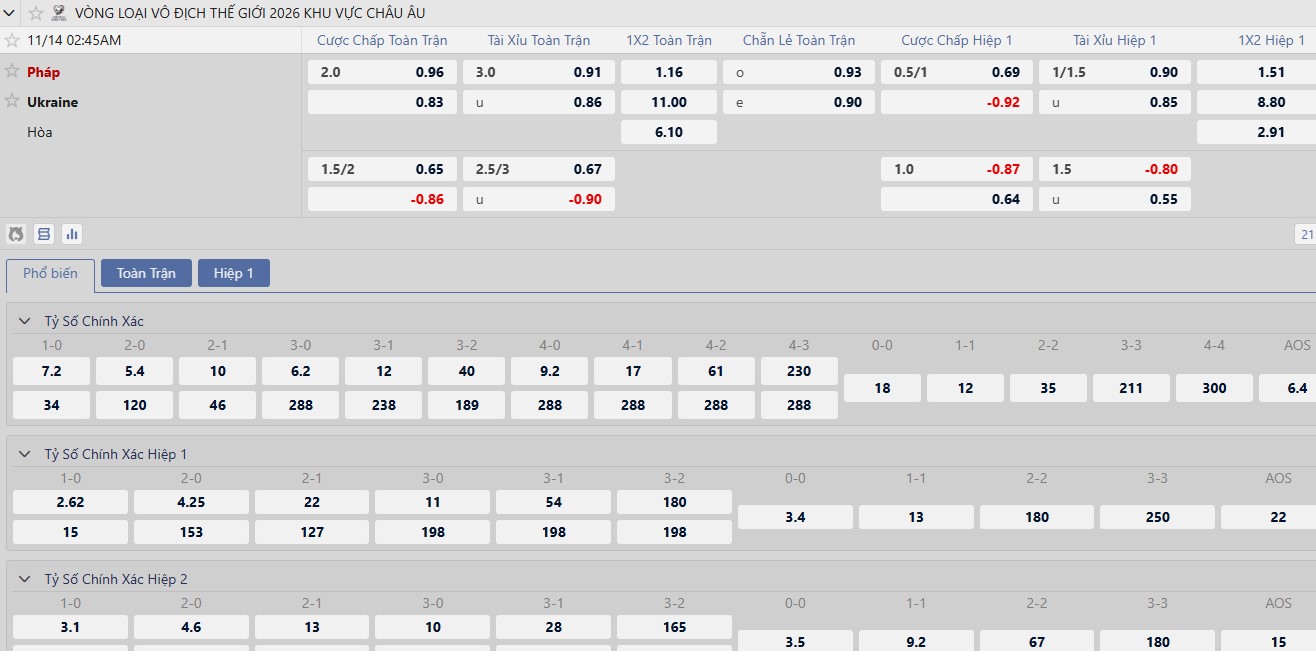Click the leftmost icon in the stats toolbar

tap(16, 234)
